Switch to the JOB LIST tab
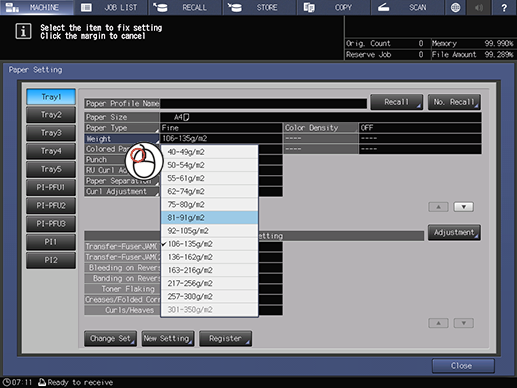517x388 pixels. coord(111,7)
